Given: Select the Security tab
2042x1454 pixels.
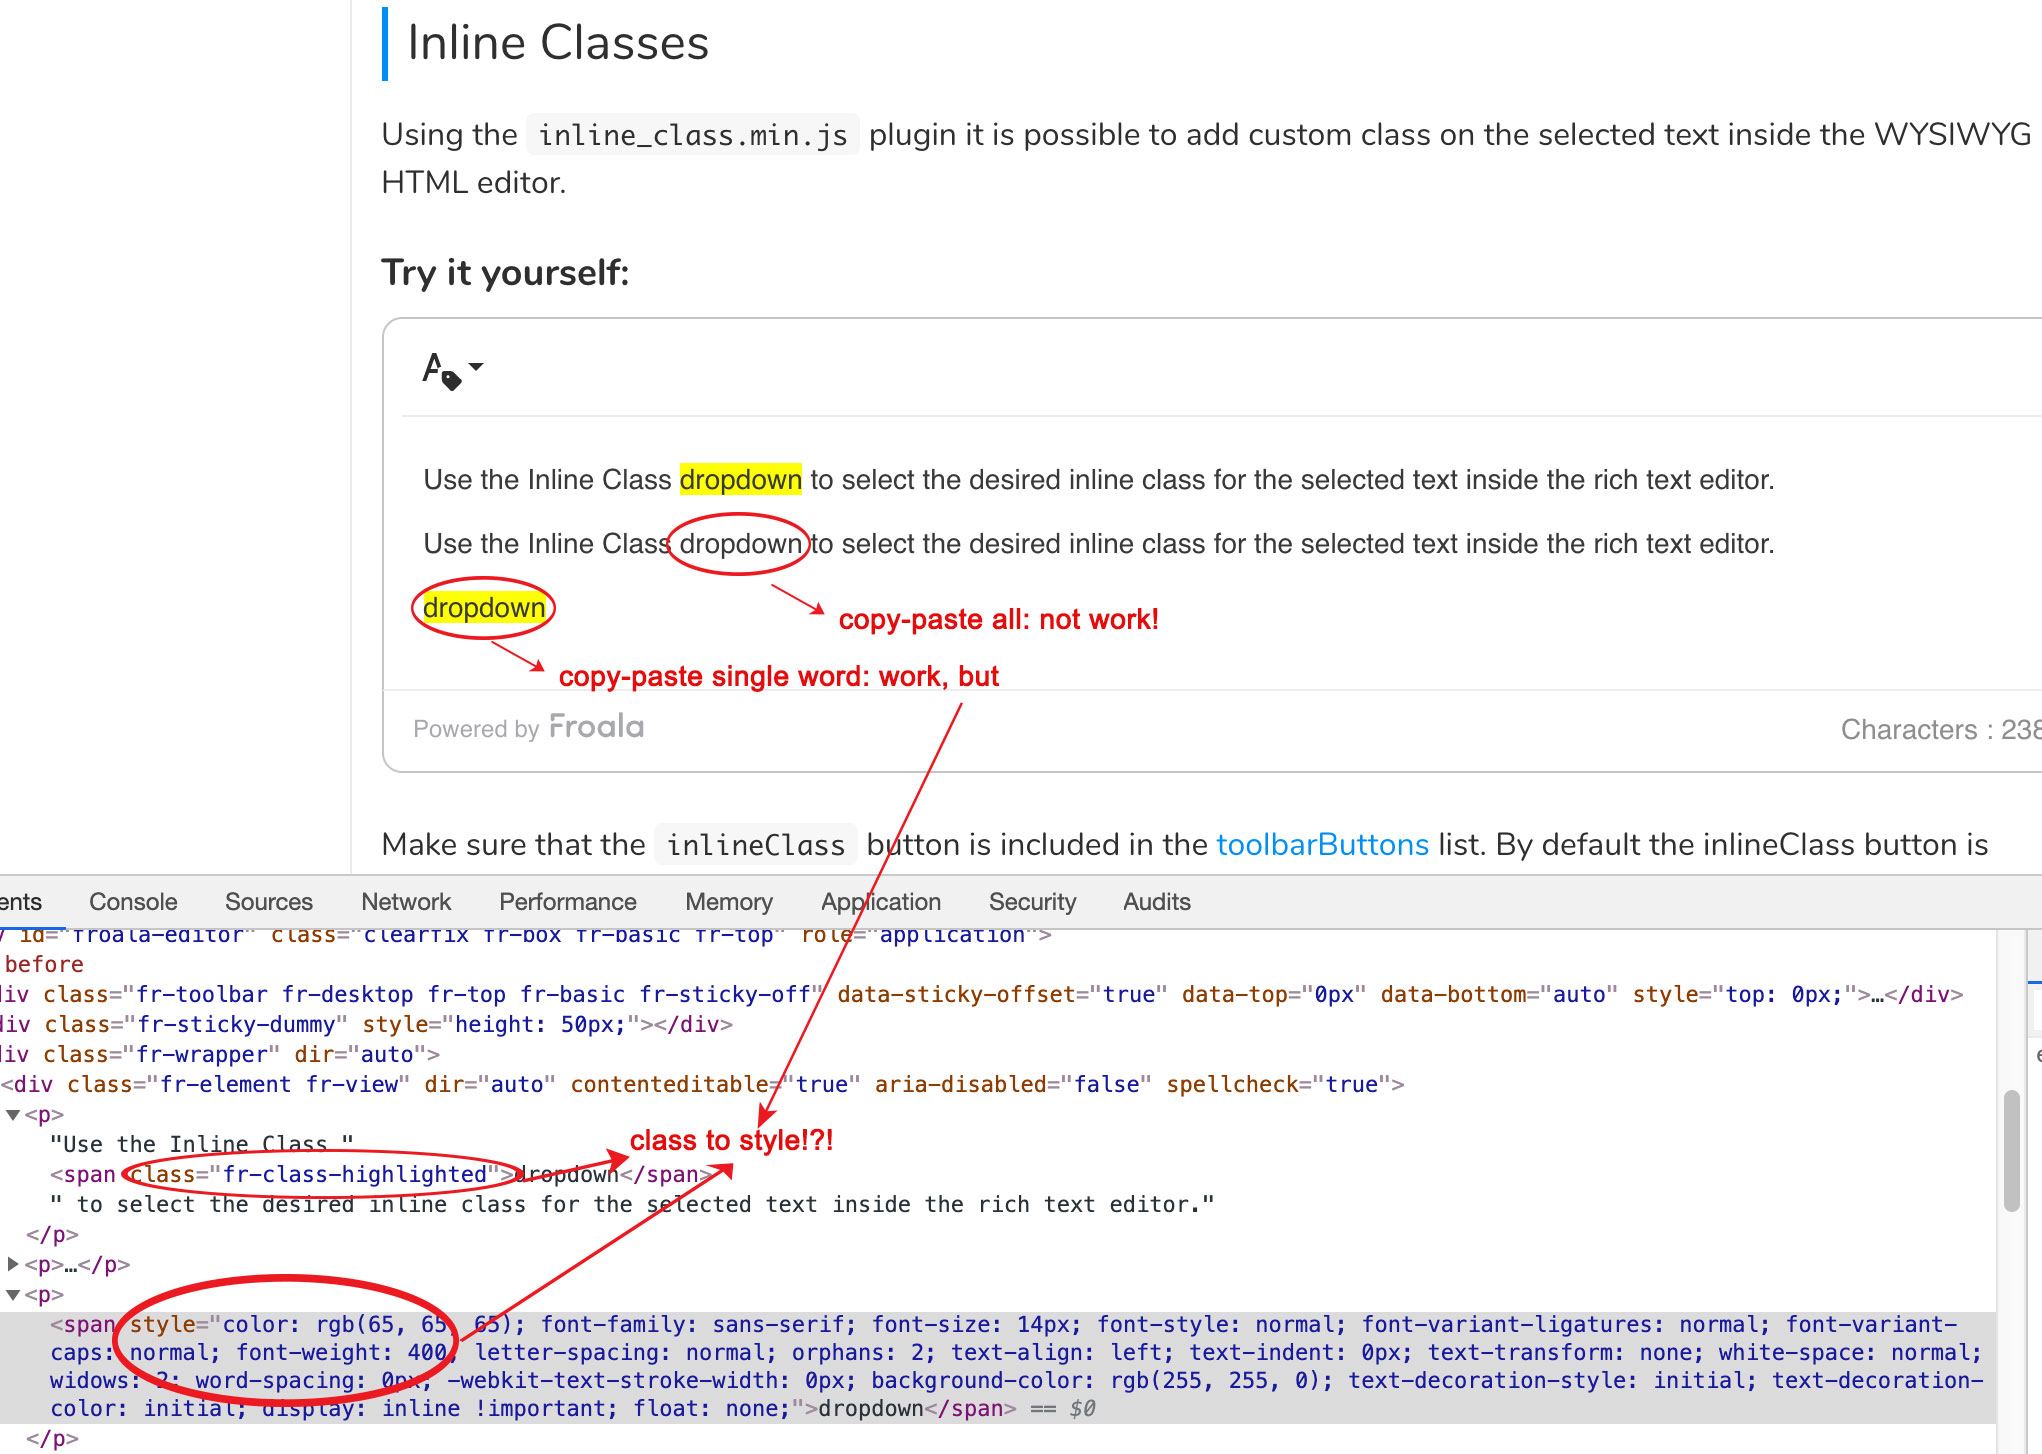Looking at the screenshot, I should click(1032, 901).
